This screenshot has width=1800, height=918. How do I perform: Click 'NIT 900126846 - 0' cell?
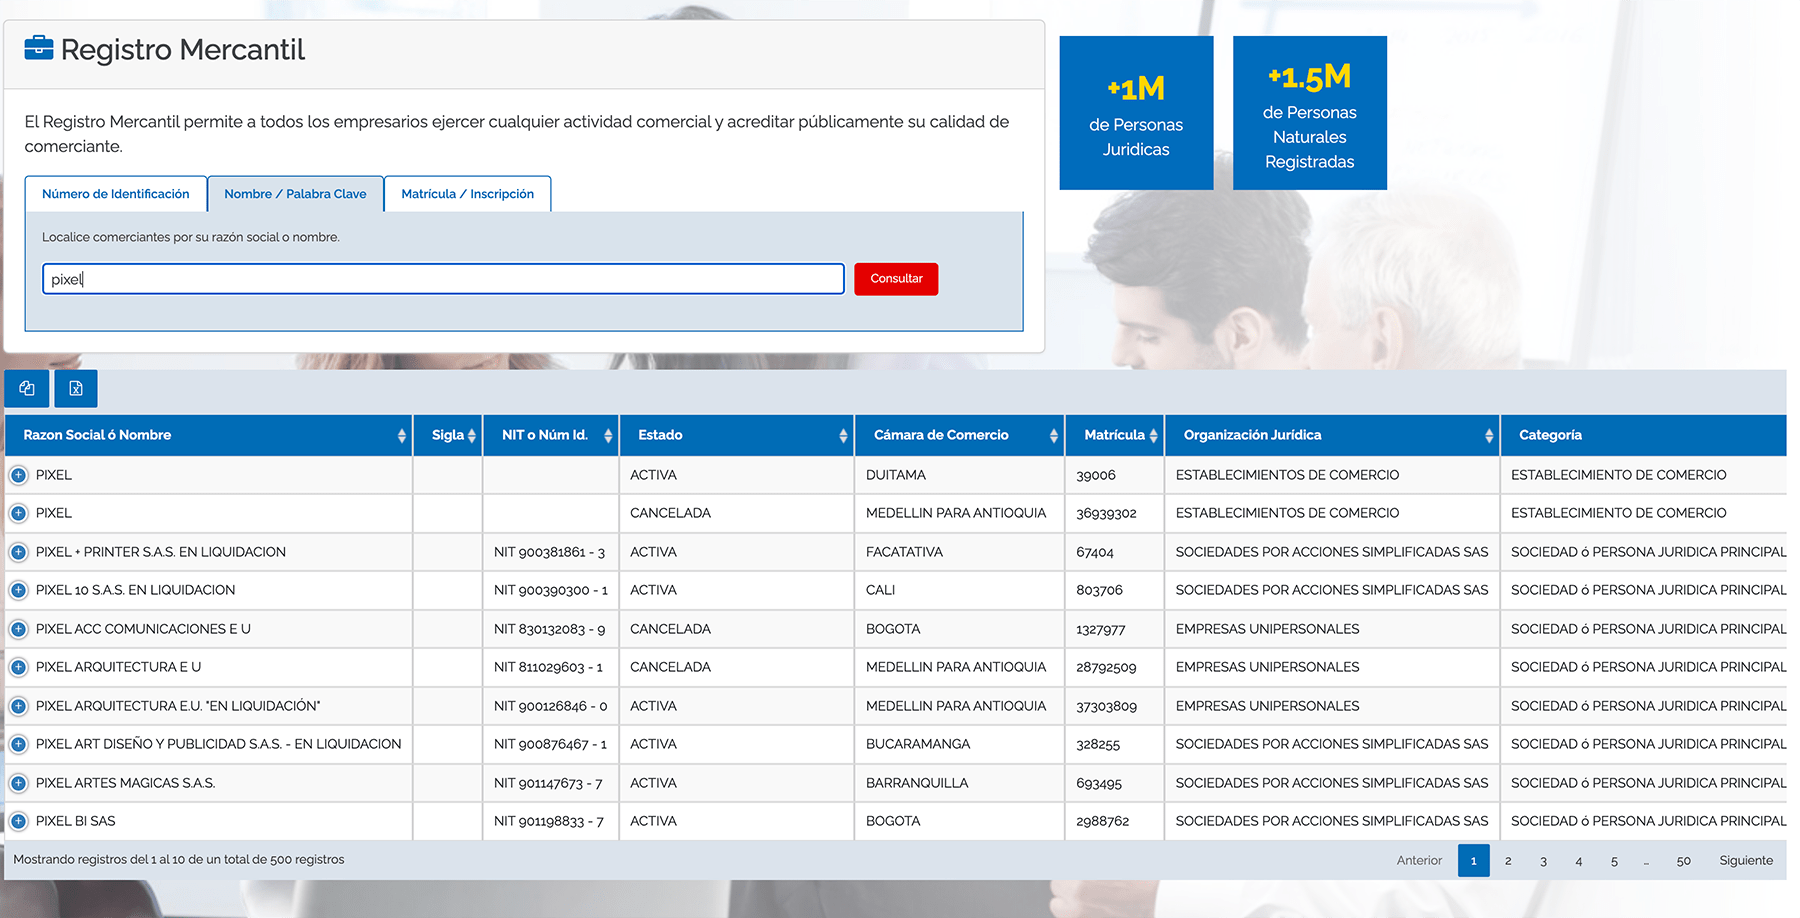point(550,706)
